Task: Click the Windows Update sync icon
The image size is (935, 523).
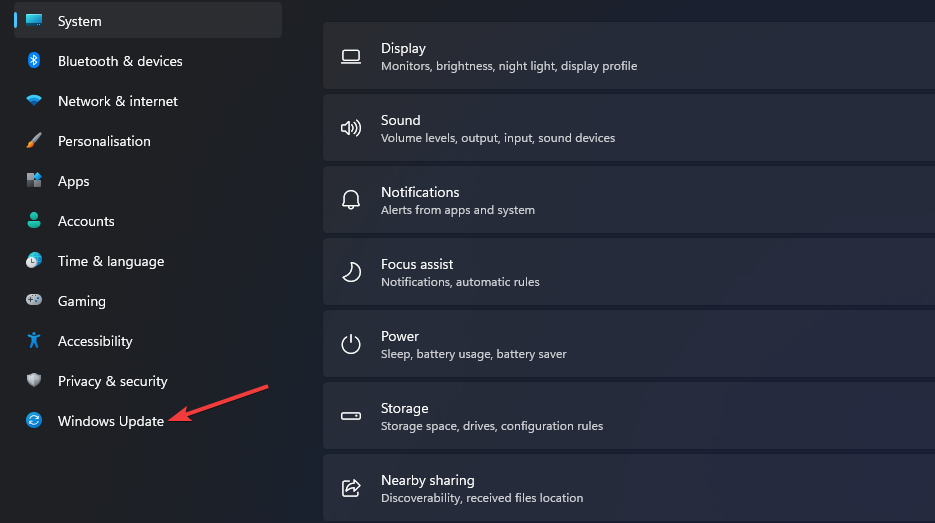Action: coord(34,421)
